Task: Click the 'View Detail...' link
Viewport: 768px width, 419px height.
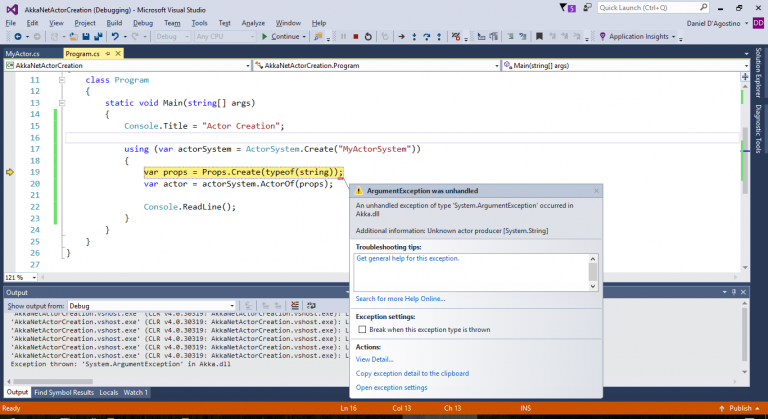Action: pos(374,359)
